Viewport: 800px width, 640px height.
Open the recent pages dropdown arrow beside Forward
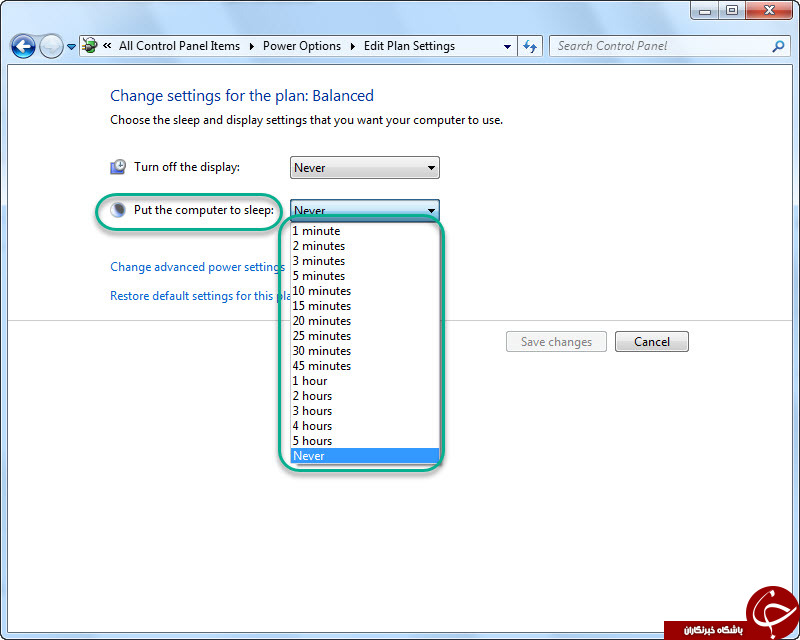coord(71,47)
